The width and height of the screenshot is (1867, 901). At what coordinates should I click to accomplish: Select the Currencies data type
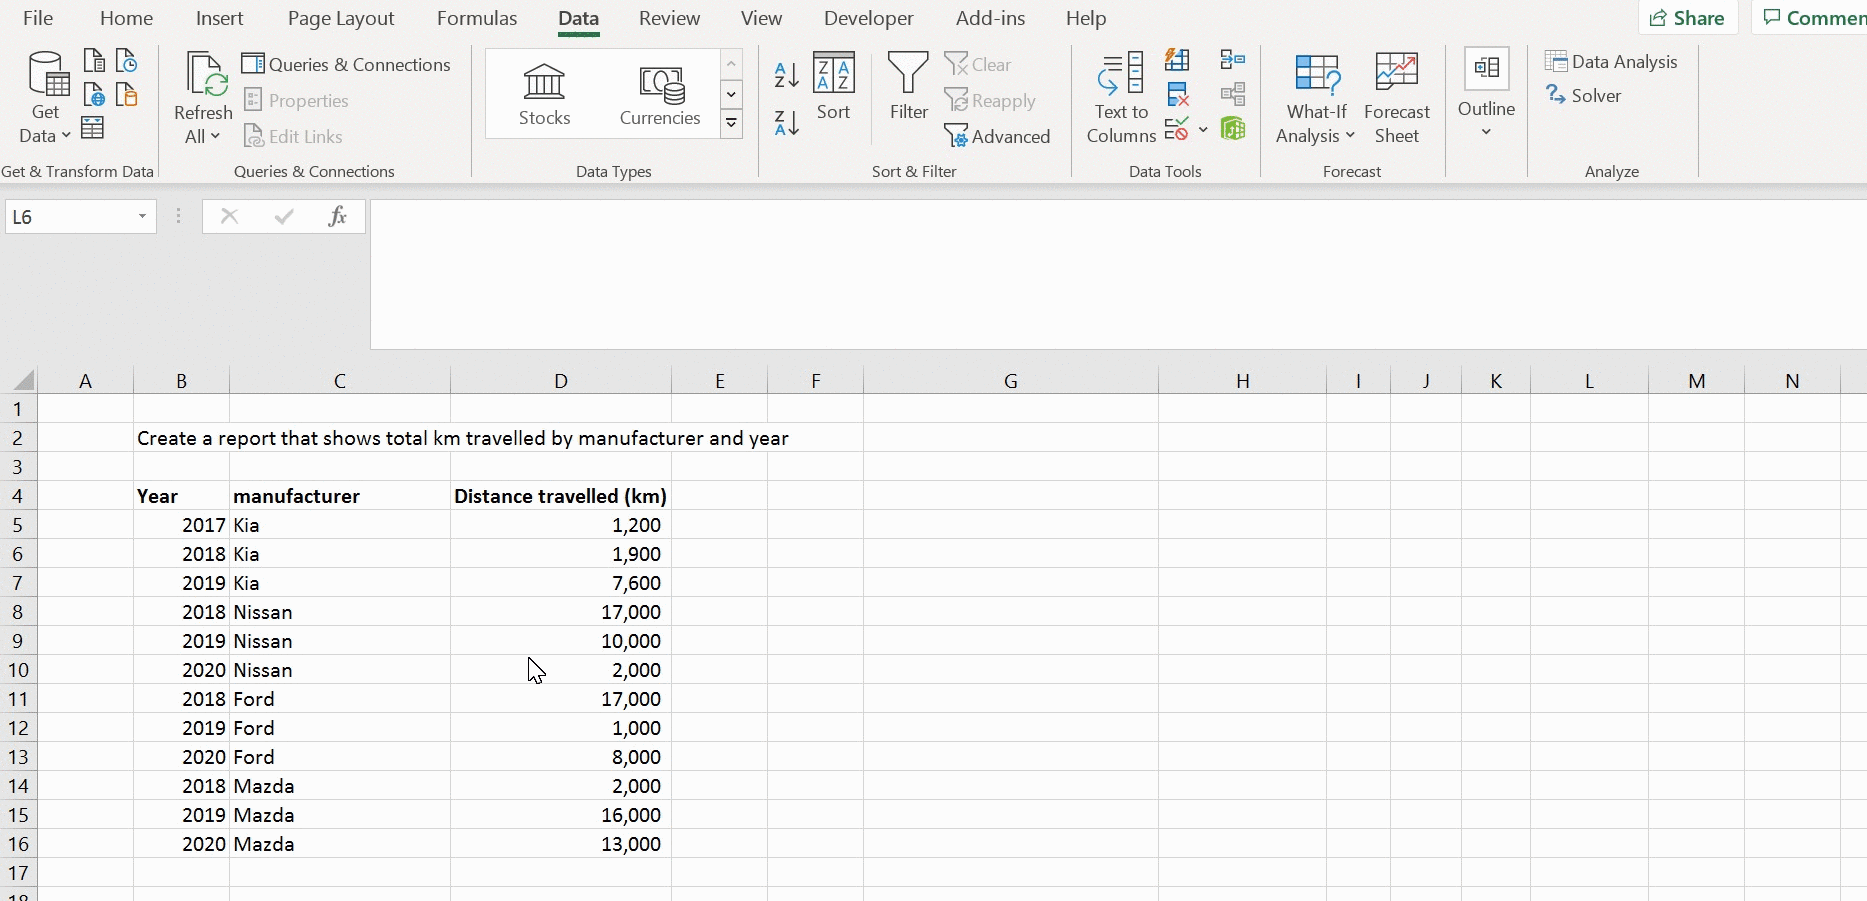point(660,95)
